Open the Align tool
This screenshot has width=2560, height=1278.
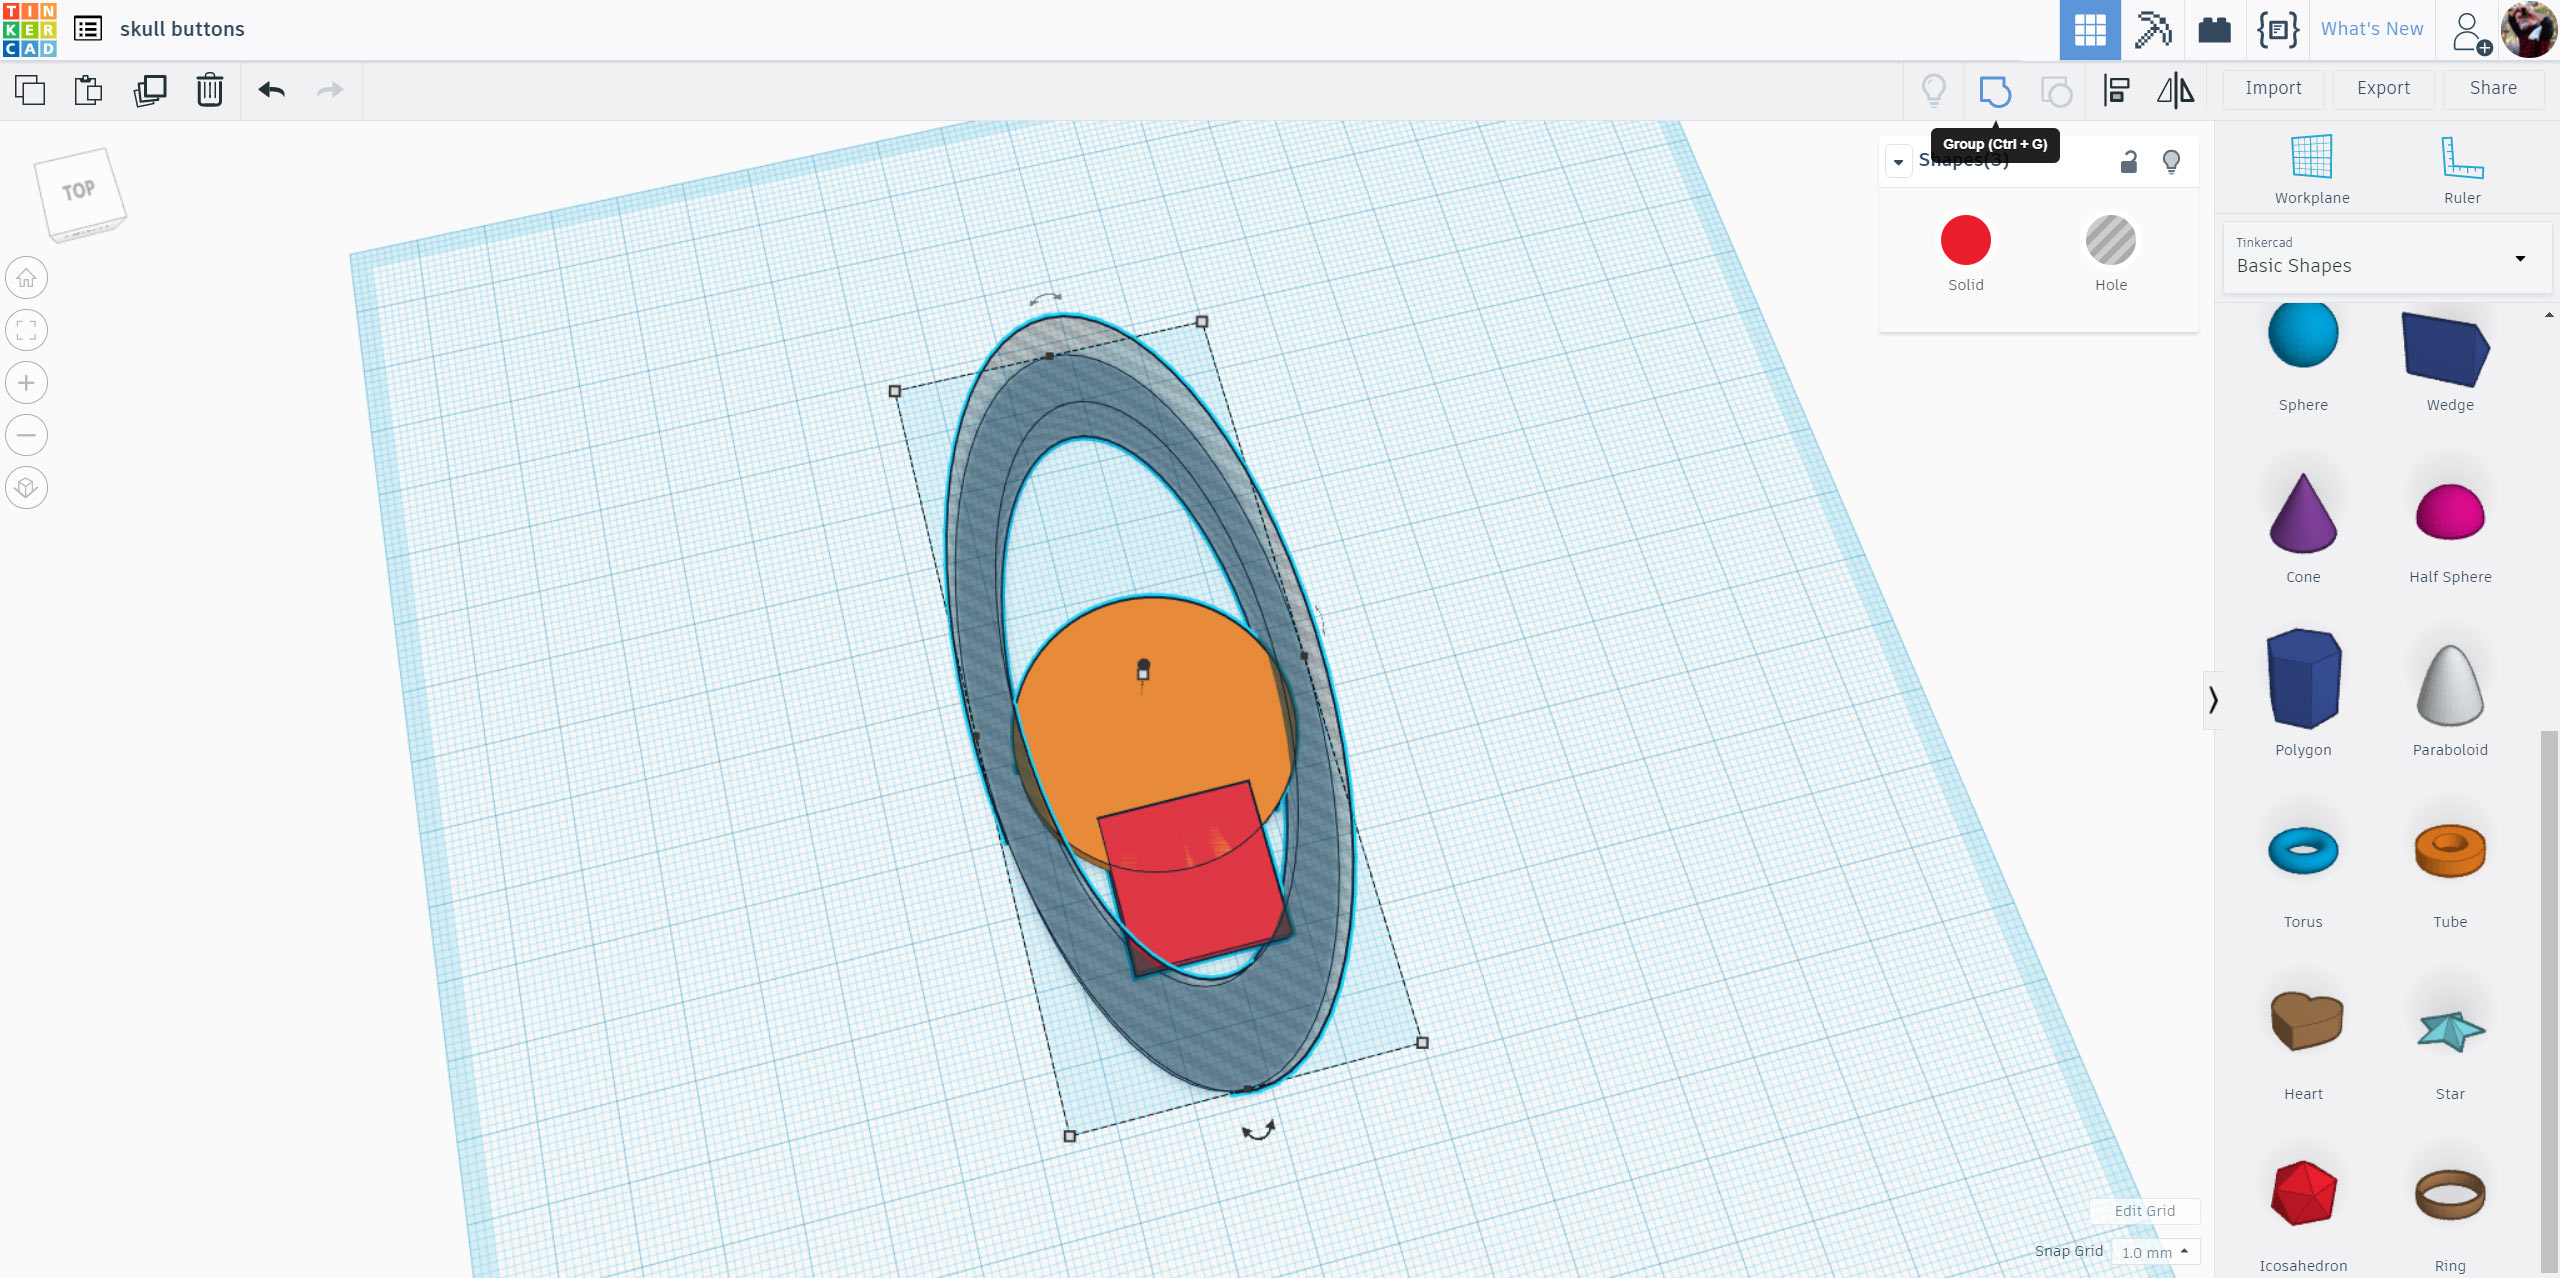tap(2118, 90)
